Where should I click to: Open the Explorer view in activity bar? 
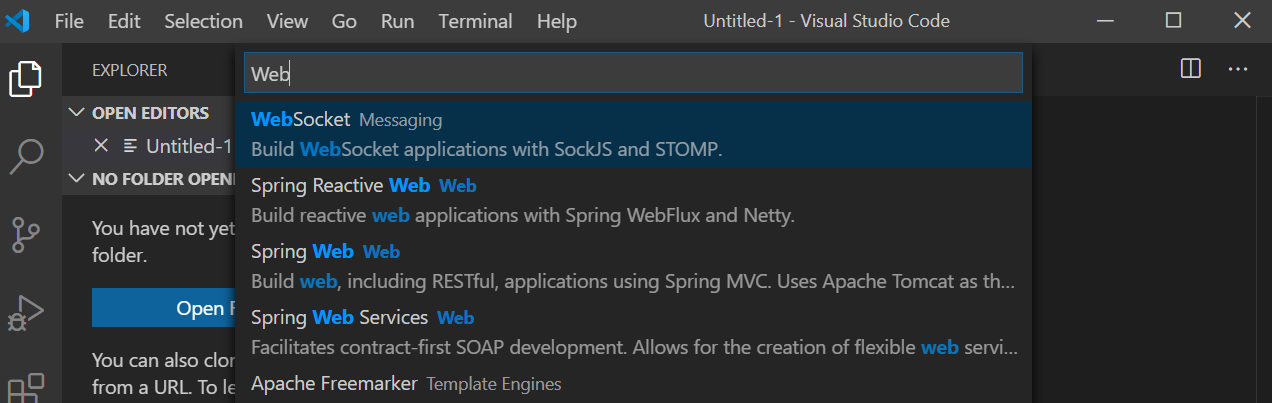click(27, 78)
